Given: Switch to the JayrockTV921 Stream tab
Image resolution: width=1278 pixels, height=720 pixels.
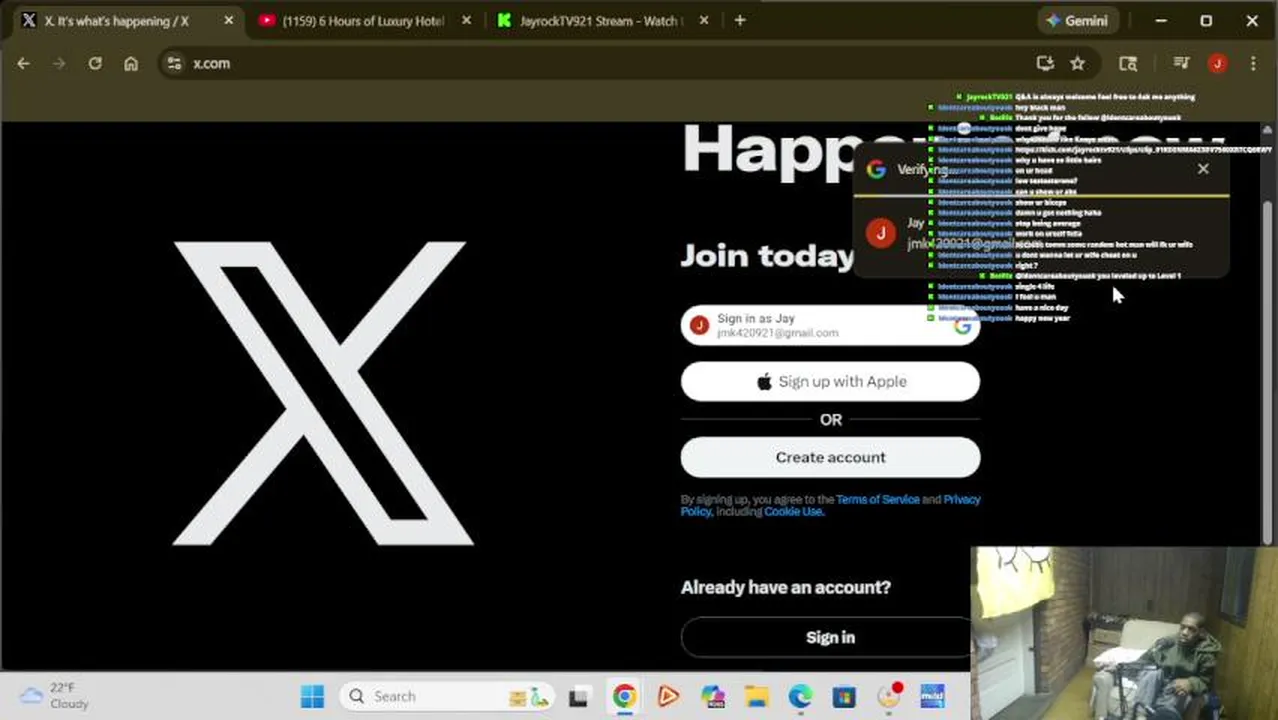Looking at the screenshot, I should tap(601, 20).
